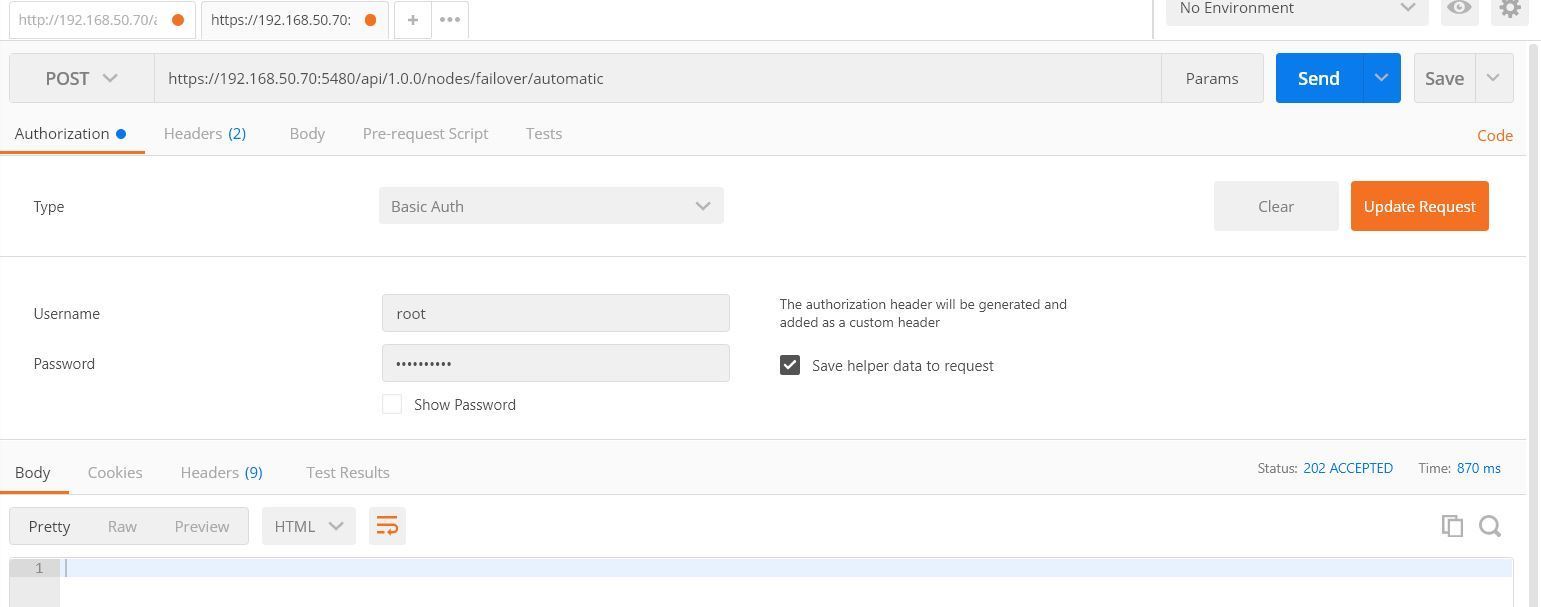
Task: Toggle line wrapping in the response viewer
Action: (387, 525)
